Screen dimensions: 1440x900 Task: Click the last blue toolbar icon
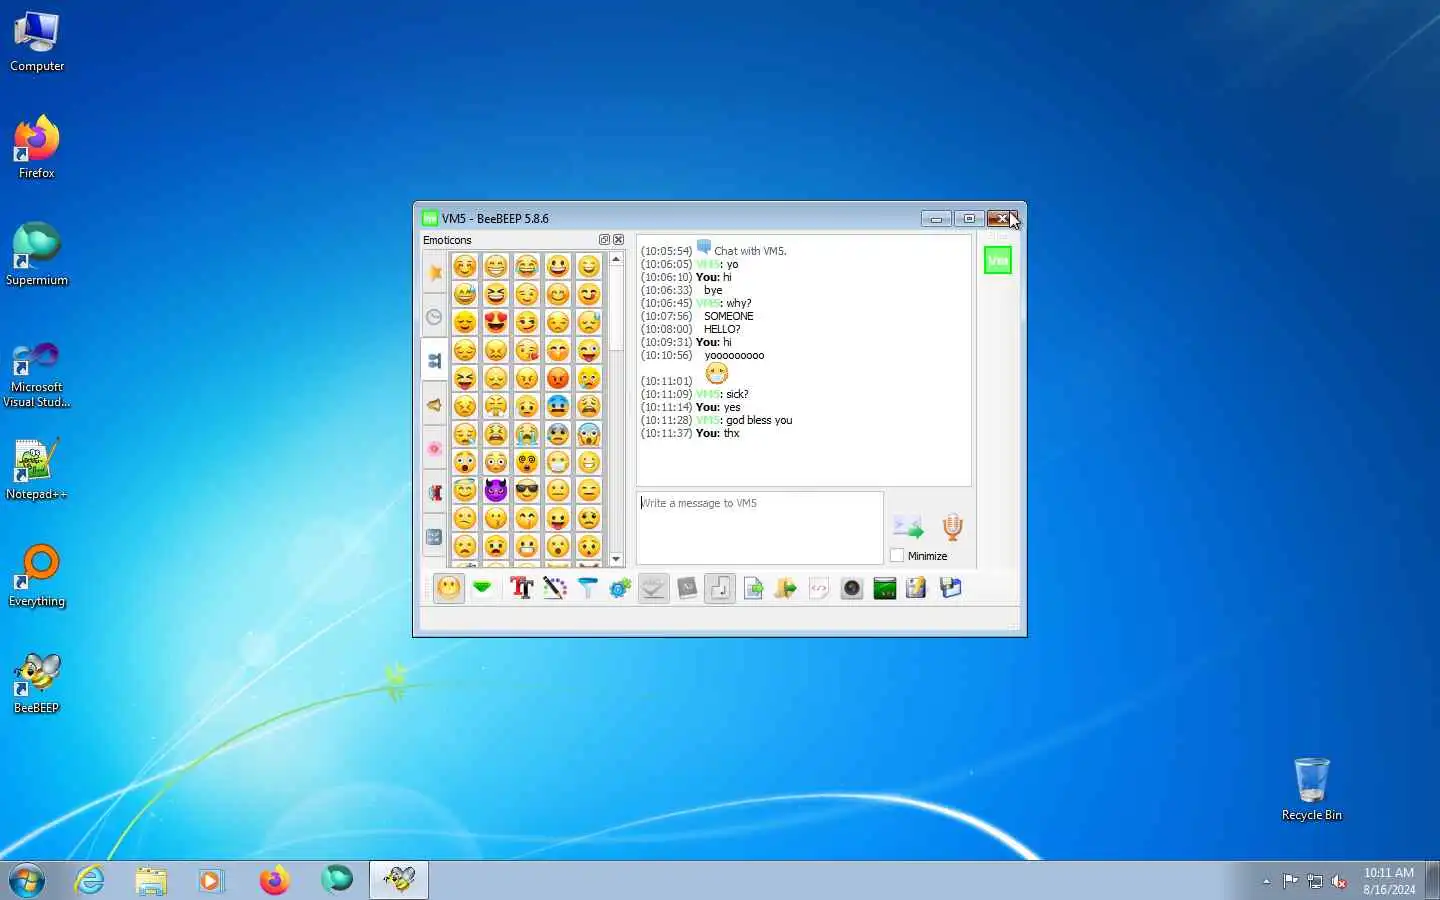point(950,588)
